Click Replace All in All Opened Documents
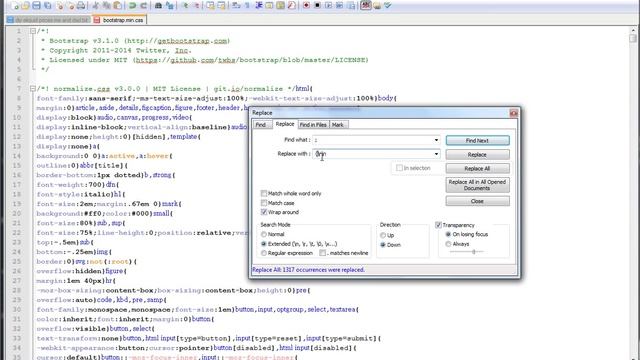Screen dimensions: 640x360 (477, 185)
